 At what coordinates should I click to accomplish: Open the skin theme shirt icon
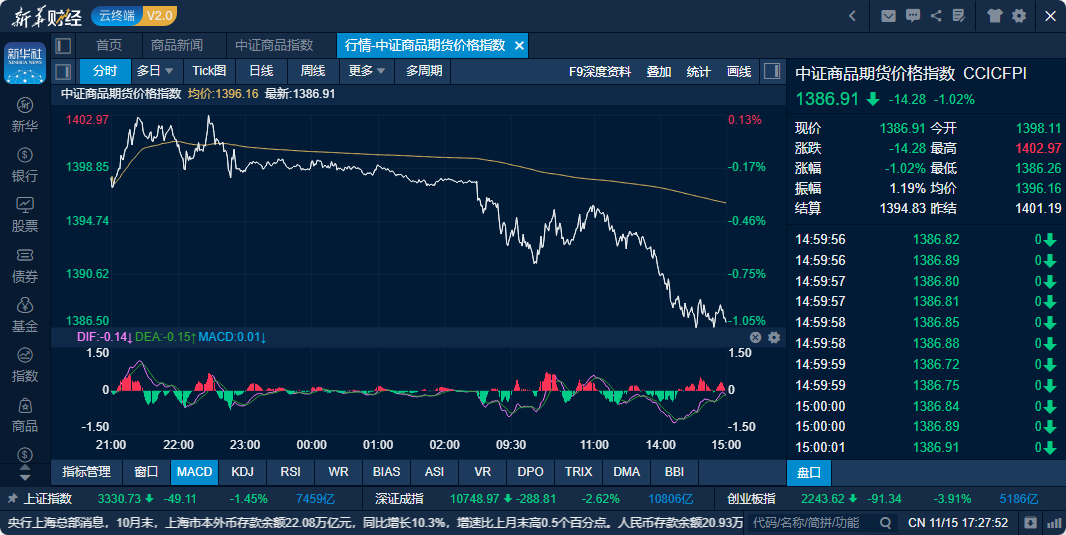[994, 16]
